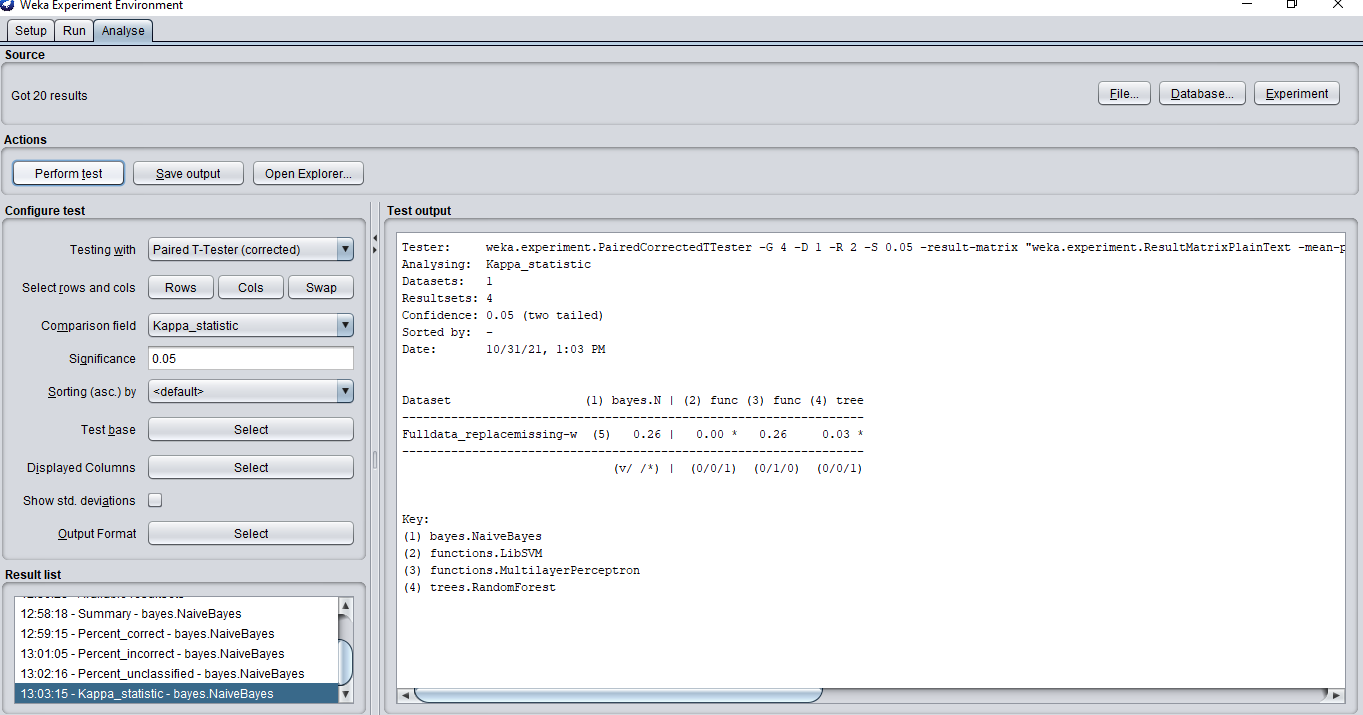
Task: Click 'Analysing: Kappa_statistic' output line
Action: click(x=496, y=264)
